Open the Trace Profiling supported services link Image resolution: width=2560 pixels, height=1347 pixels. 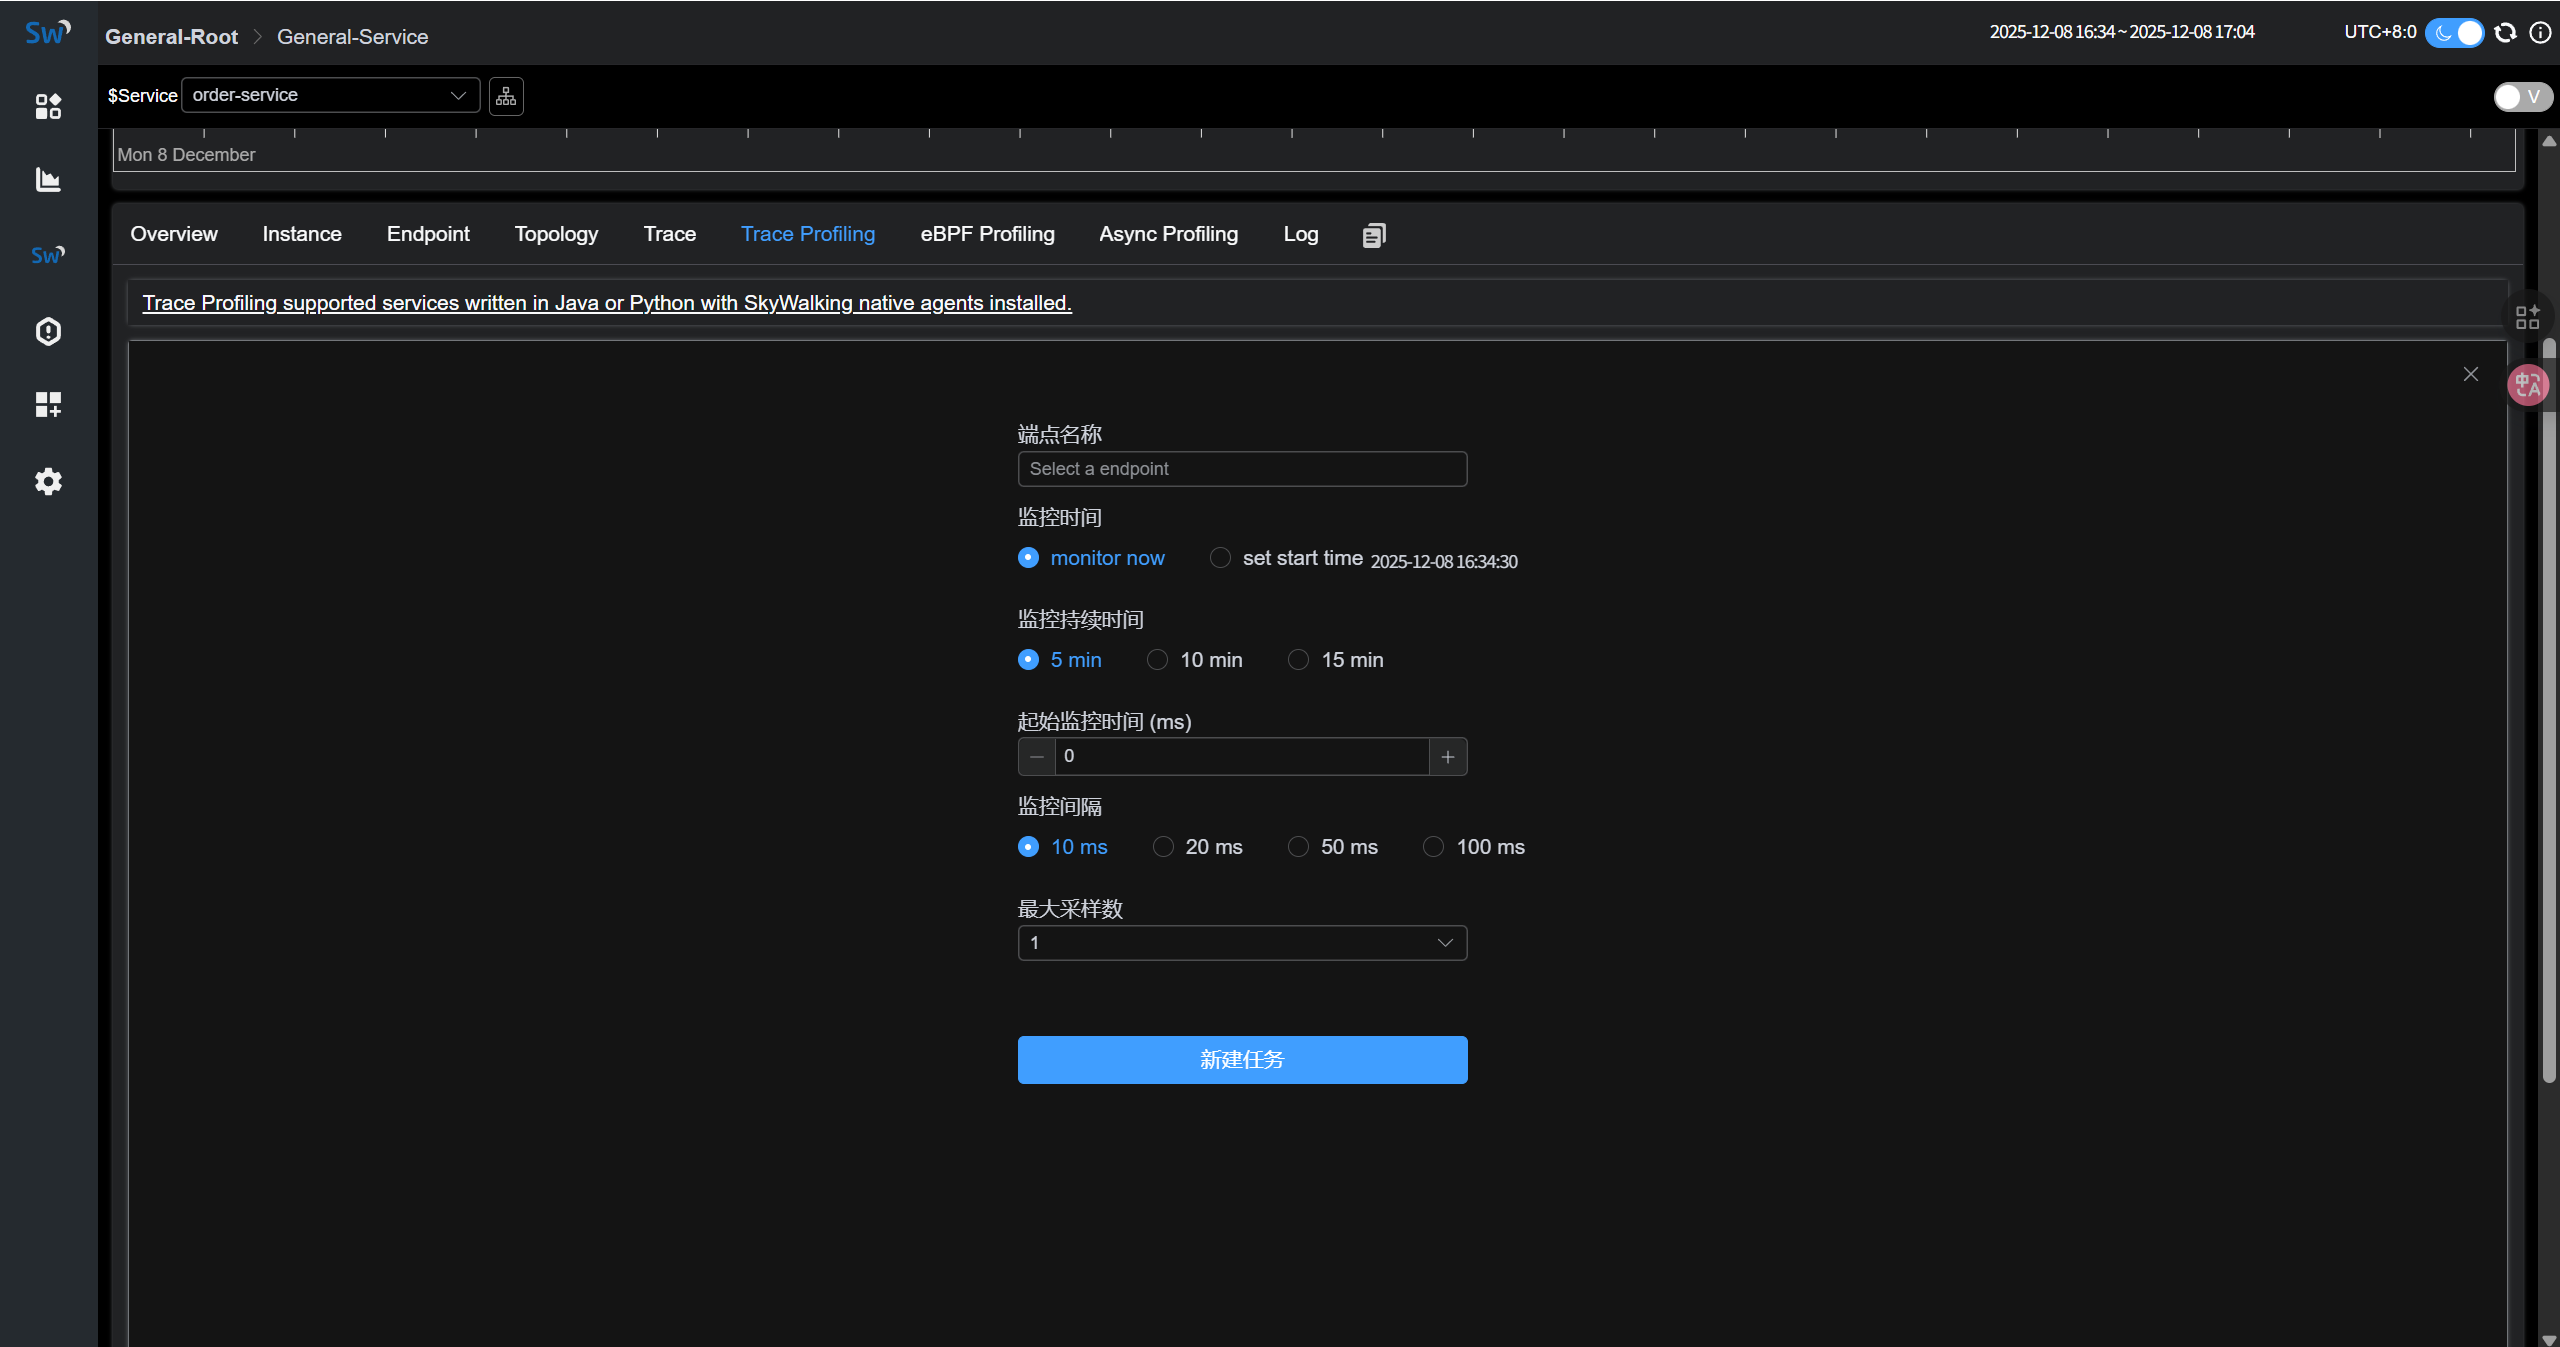pyautogui.click(x=607, y=303)
